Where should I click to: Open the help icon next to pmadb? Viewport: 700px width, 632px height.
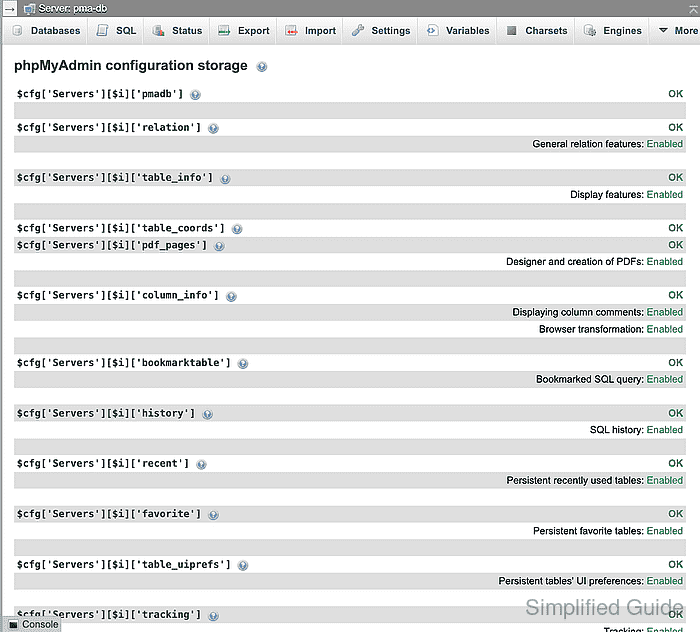coord(195,95)
